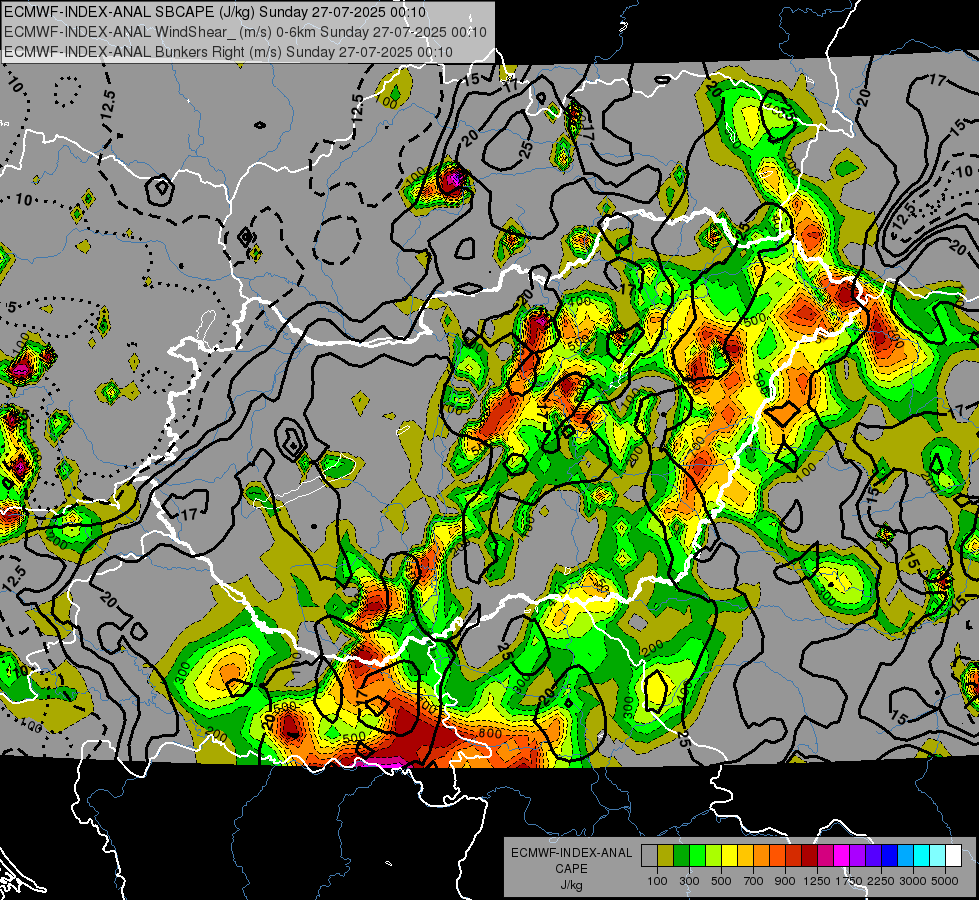Click the WindShear 0-6km title line
The height and width of the screenshot is (900, 979).
245,32
